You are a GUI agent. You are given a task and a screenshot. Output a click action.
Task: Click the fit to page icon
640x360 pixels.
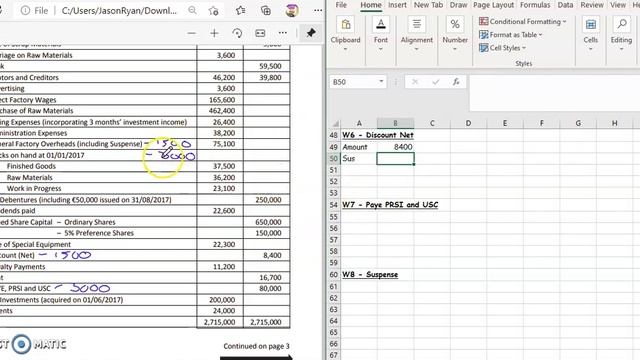(260, 33)
